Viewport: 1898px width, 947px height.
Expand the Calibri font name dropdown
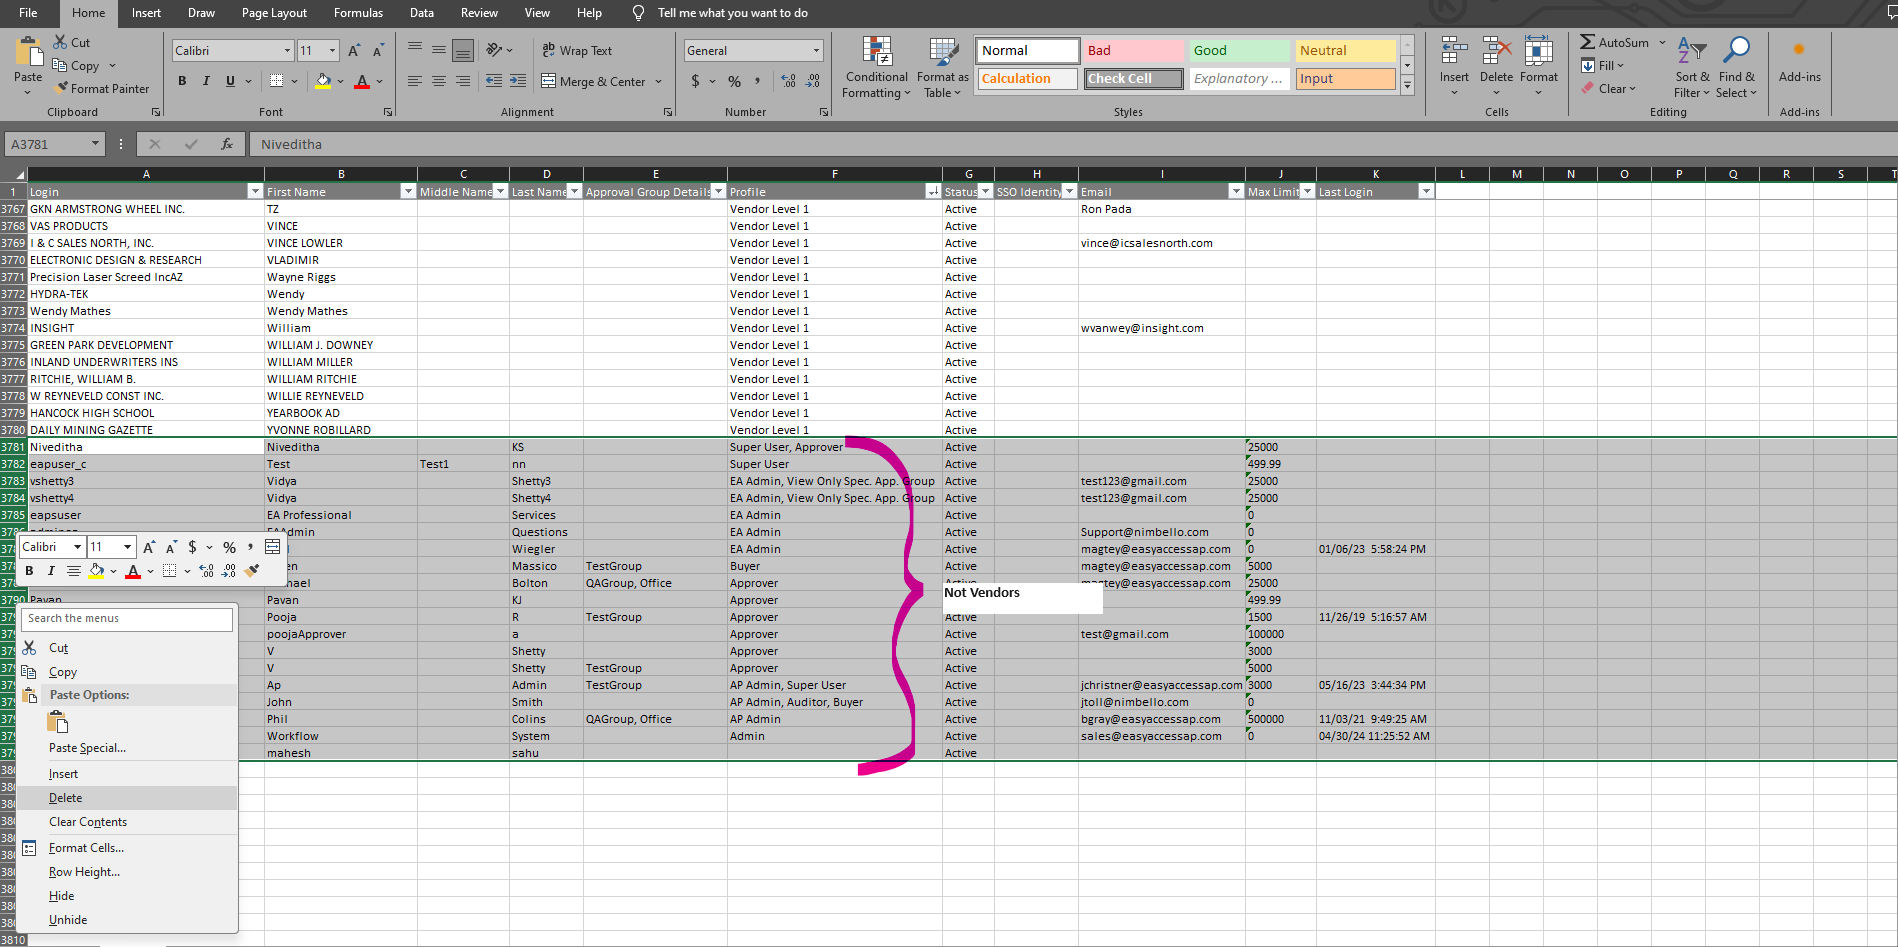287,50
